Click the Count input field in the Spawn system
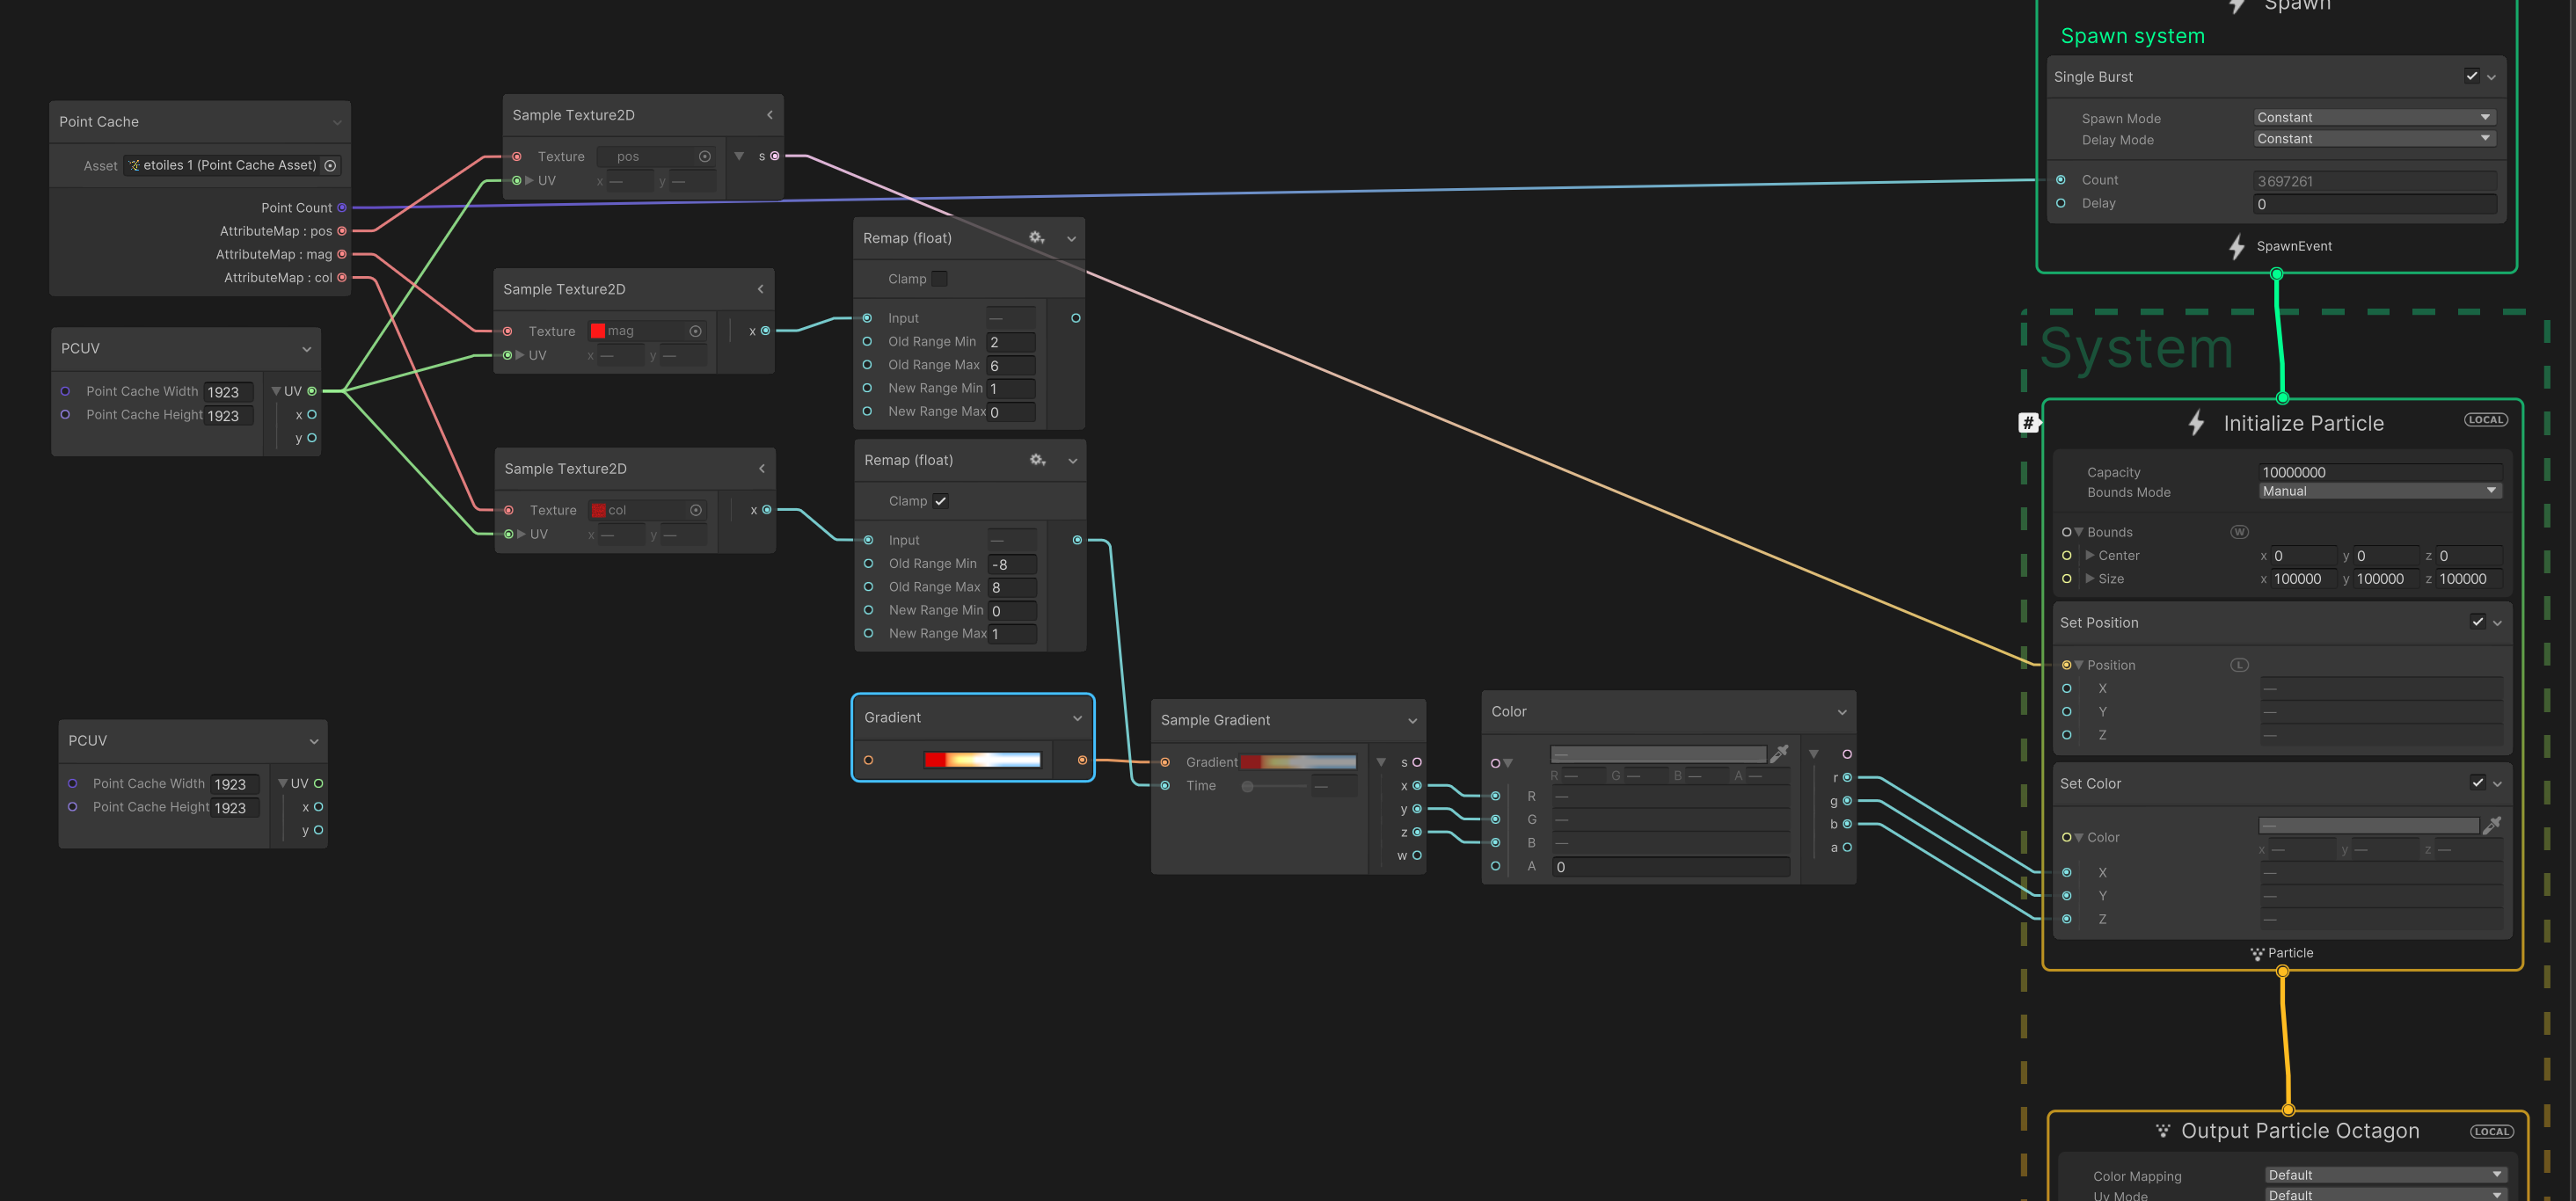This screenshot has width=2576, height=1201. 2375,180
